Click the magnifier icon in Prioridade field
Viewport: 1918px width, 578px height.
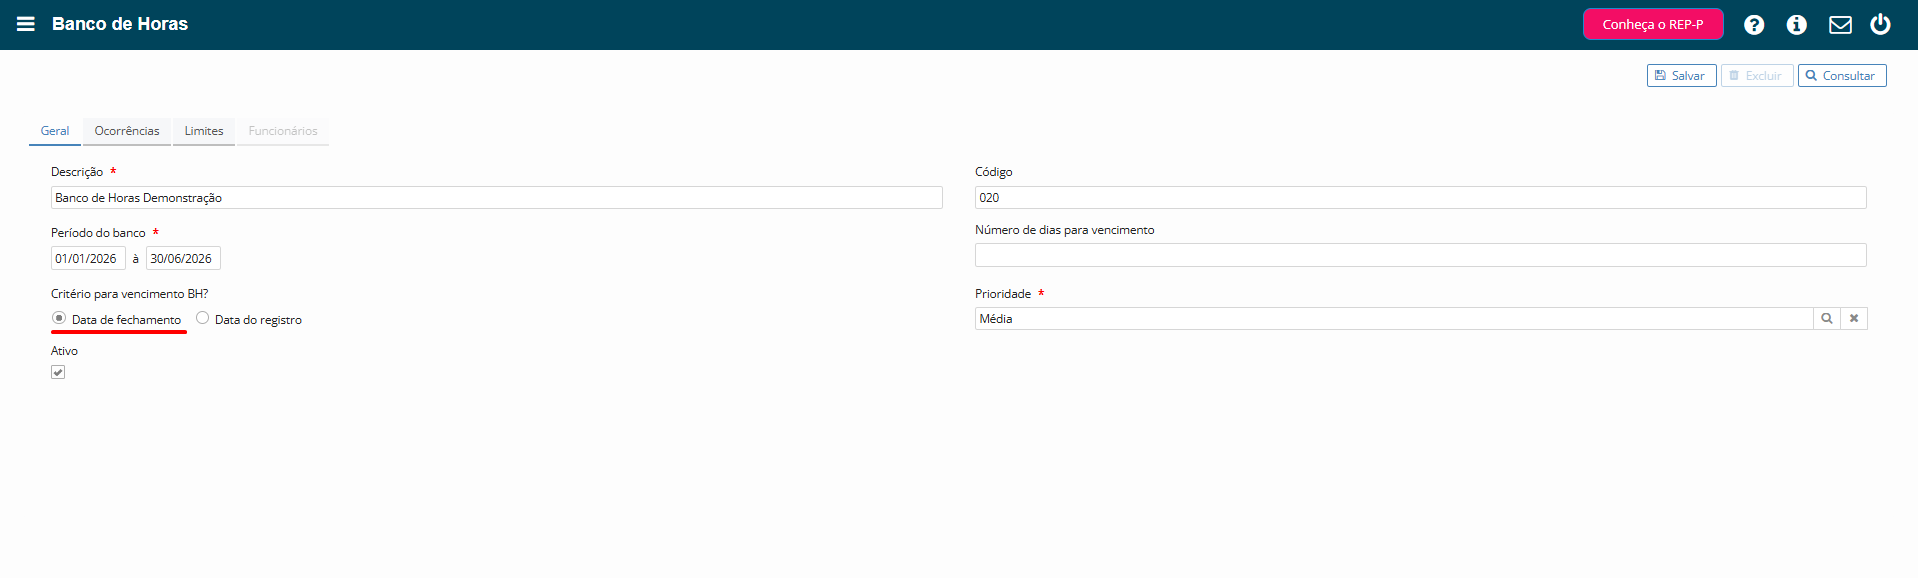(x=1827, y=318)
